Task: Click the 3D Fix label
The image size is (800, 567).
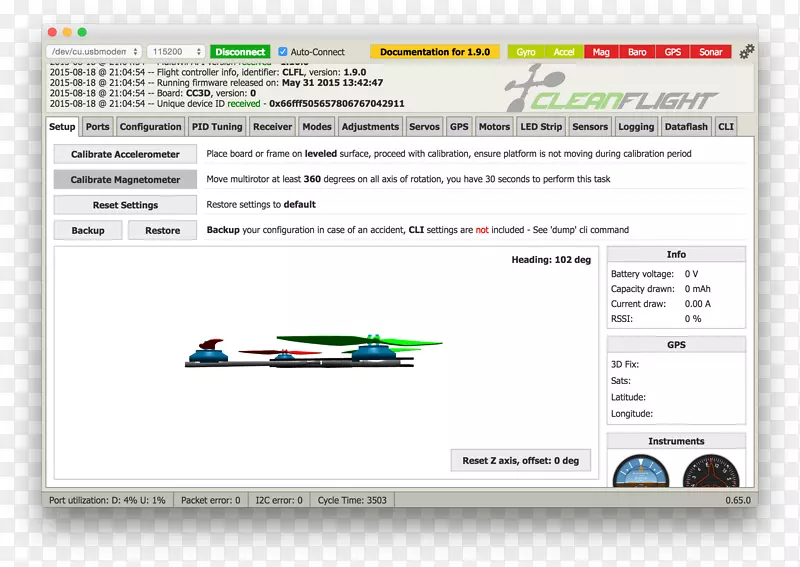Action: [x=625, y=364]
